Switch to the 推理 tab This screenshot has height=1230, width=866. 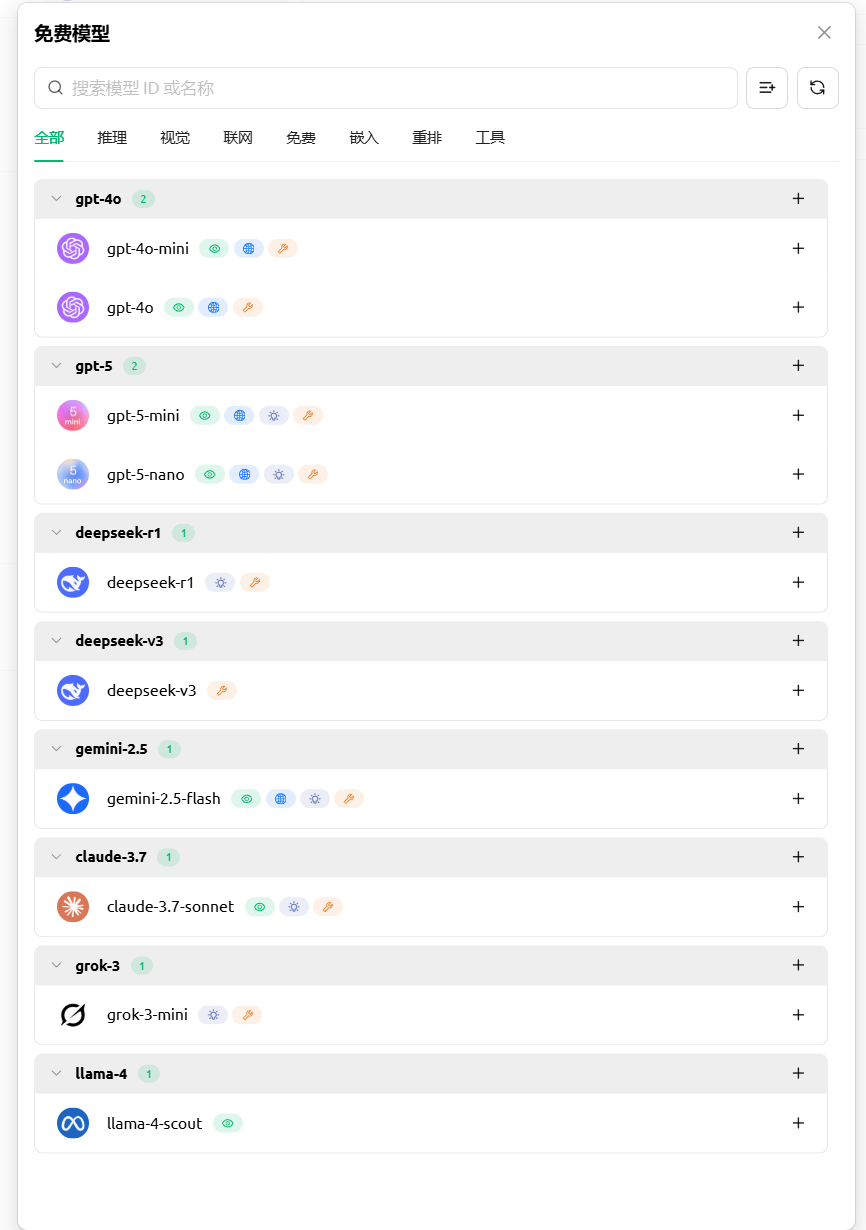pos(112,138)
